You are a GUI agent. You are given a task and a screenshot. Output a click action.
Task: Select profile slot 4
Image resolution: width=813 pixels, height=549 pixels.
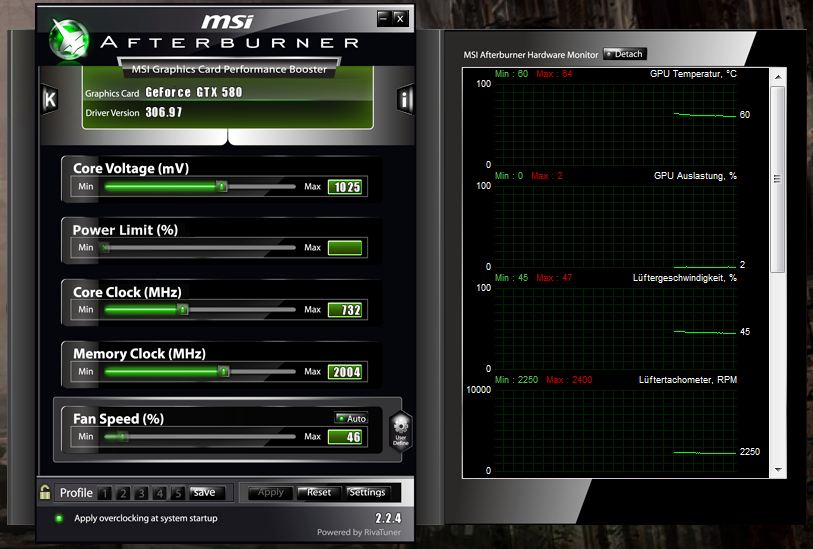(159, 492)
